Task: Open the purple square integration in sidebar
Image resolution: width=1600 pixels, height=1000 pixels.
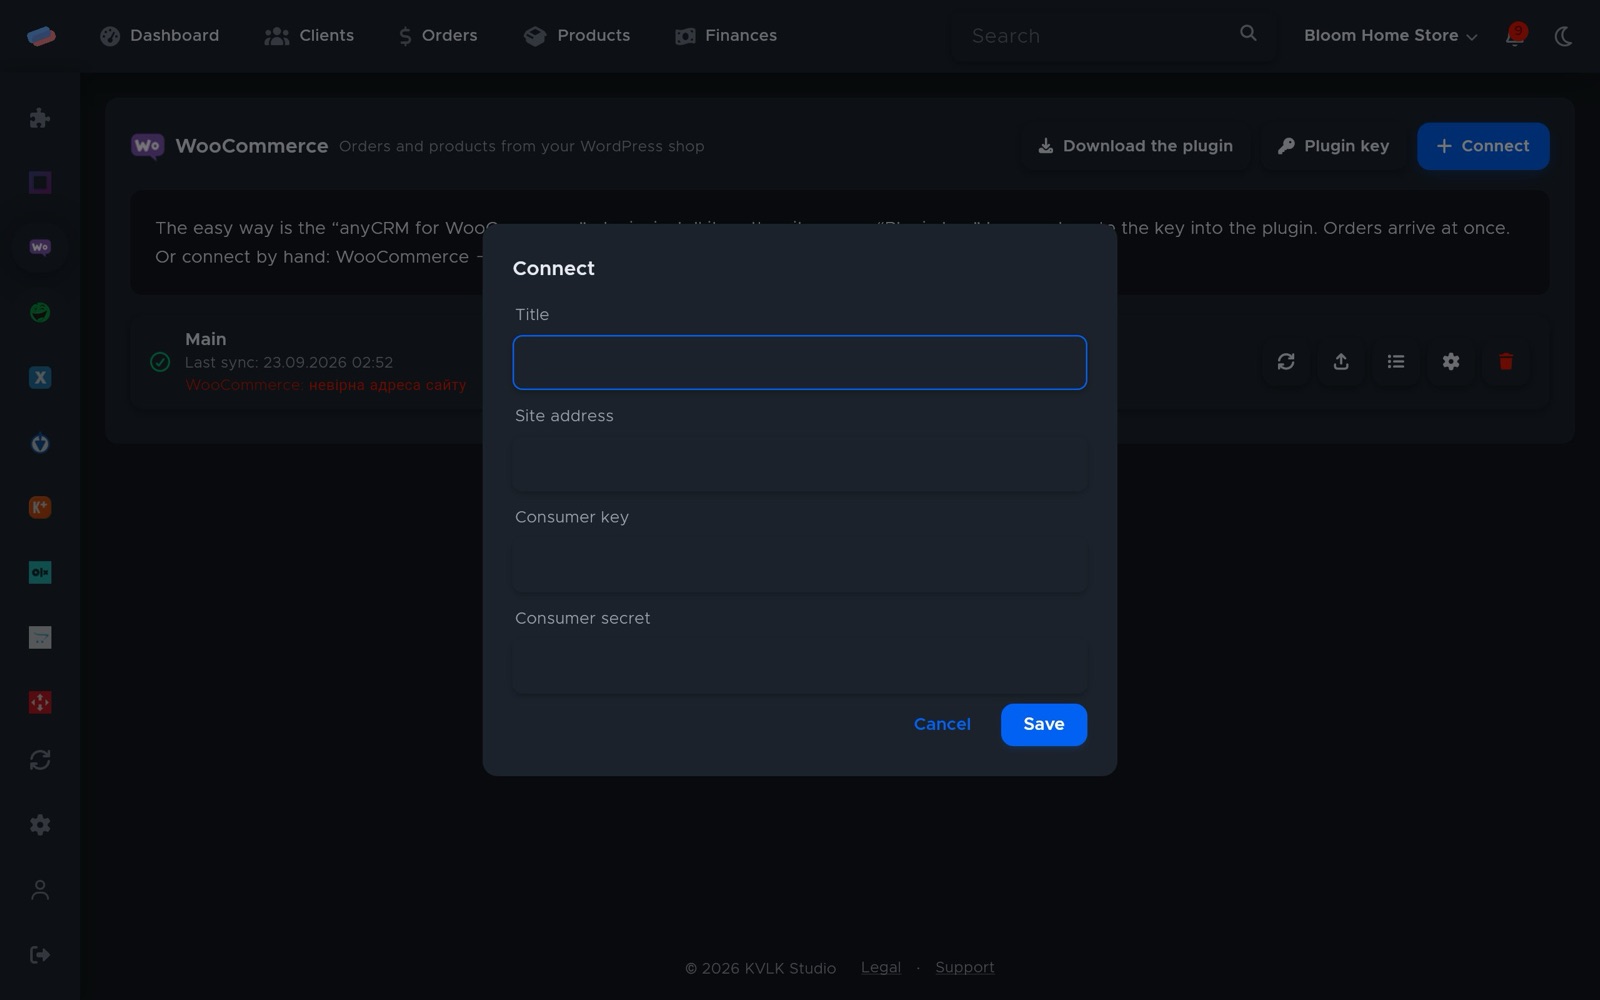Action: click(40, 182)
